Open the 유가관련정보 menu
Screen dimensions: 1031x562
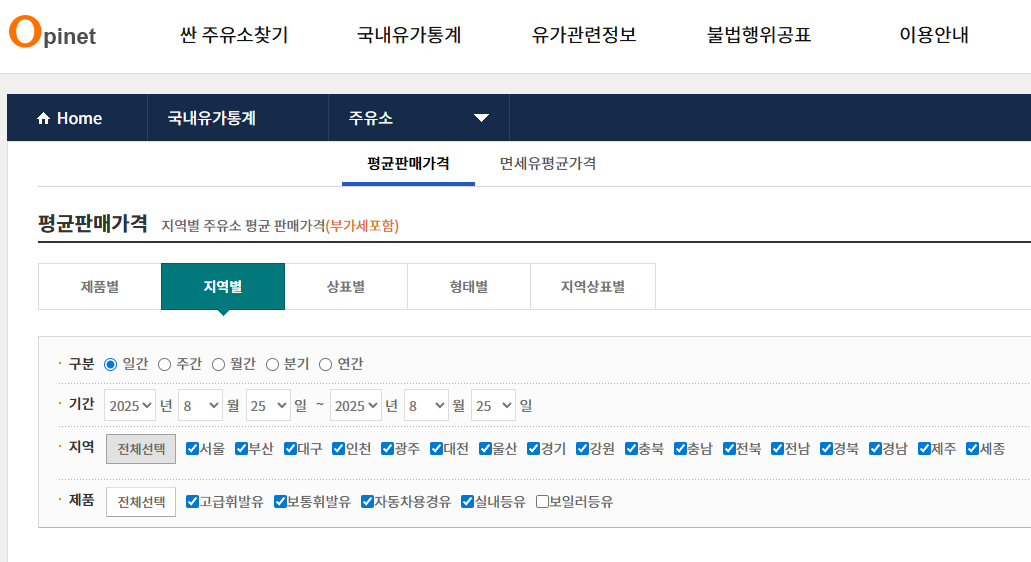(584, 34)
